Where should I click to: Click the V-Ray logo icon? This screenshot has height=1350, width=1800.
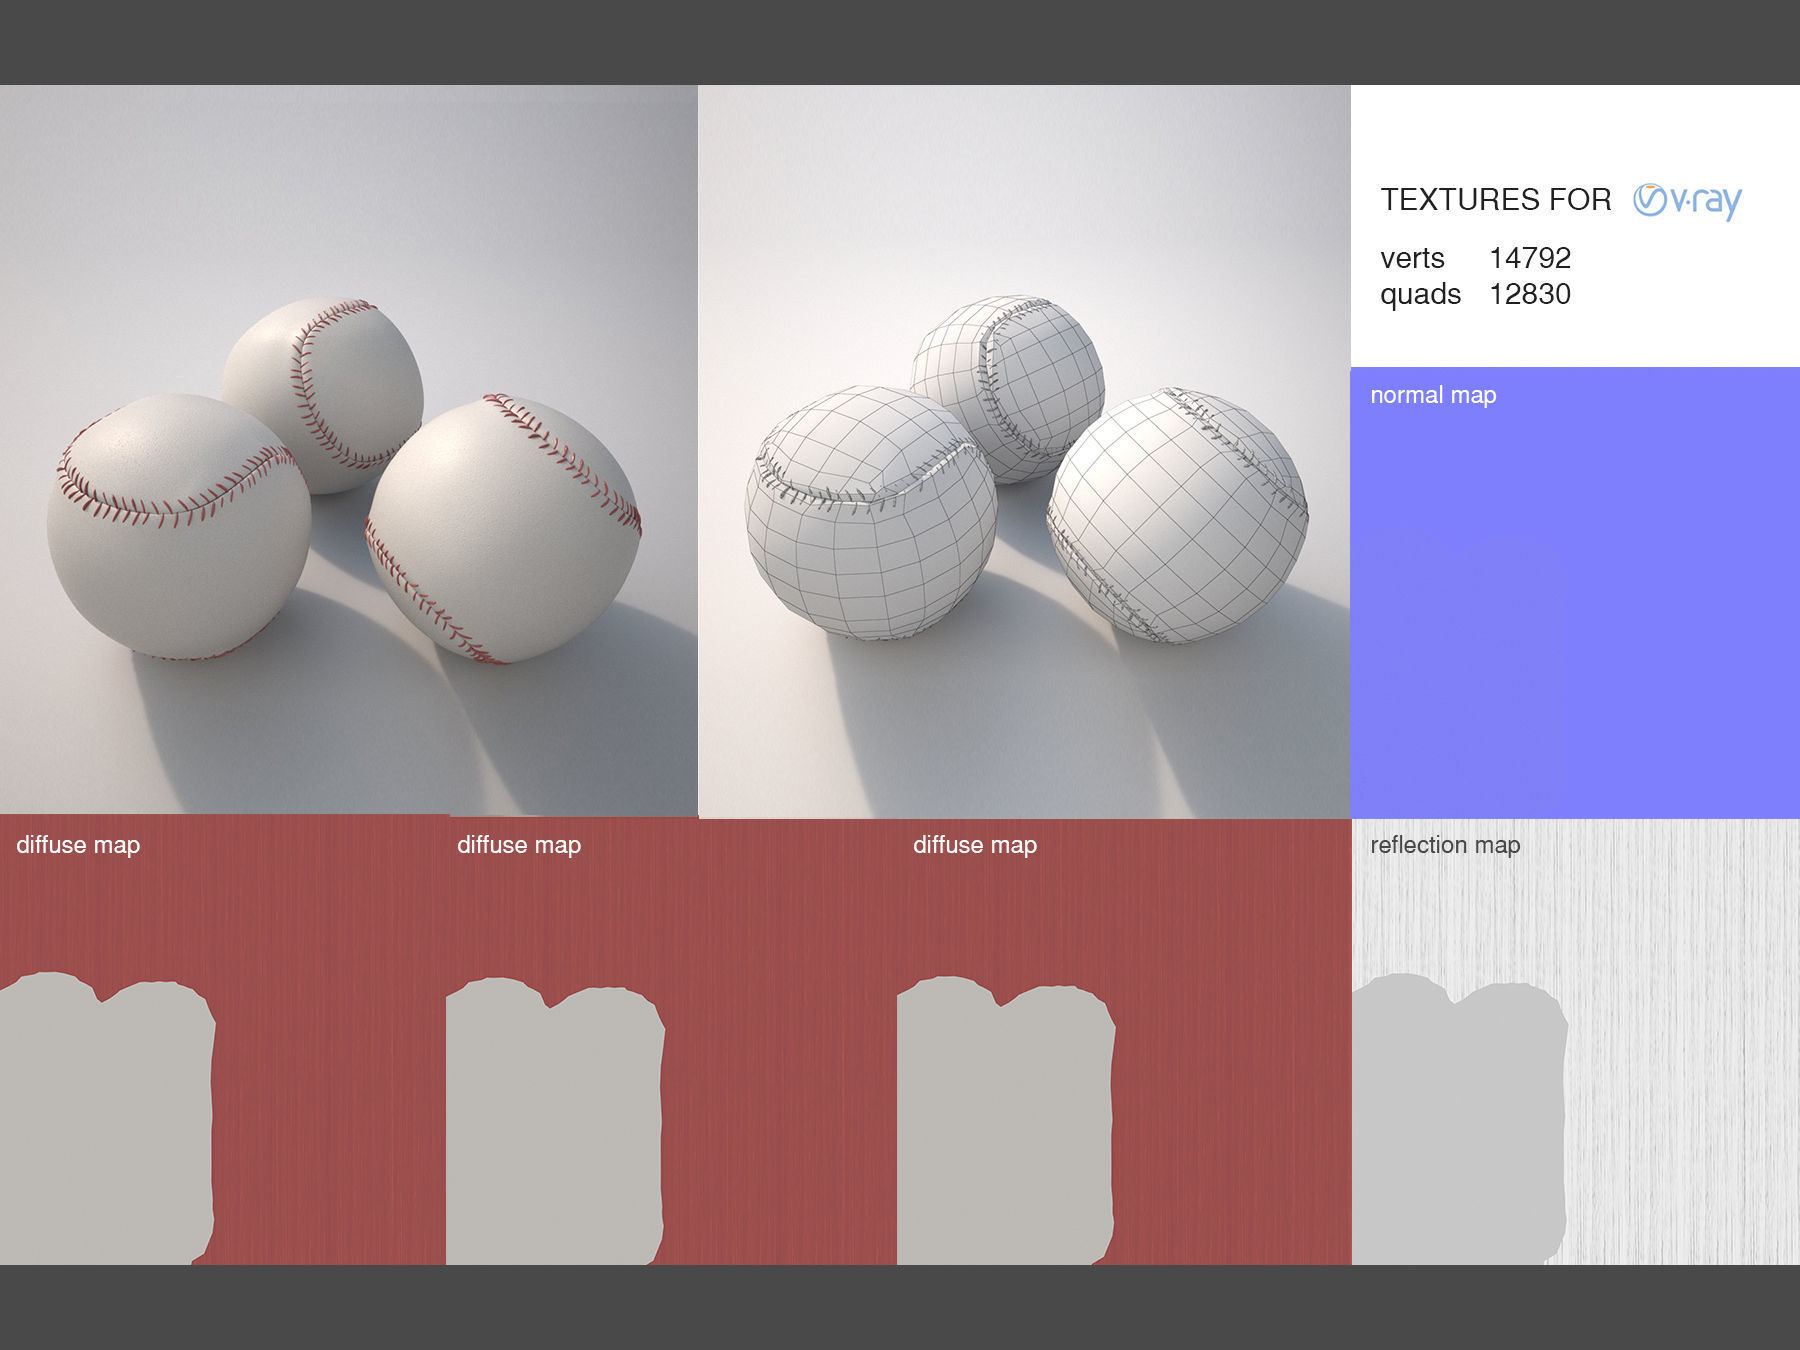(1687, 201)
